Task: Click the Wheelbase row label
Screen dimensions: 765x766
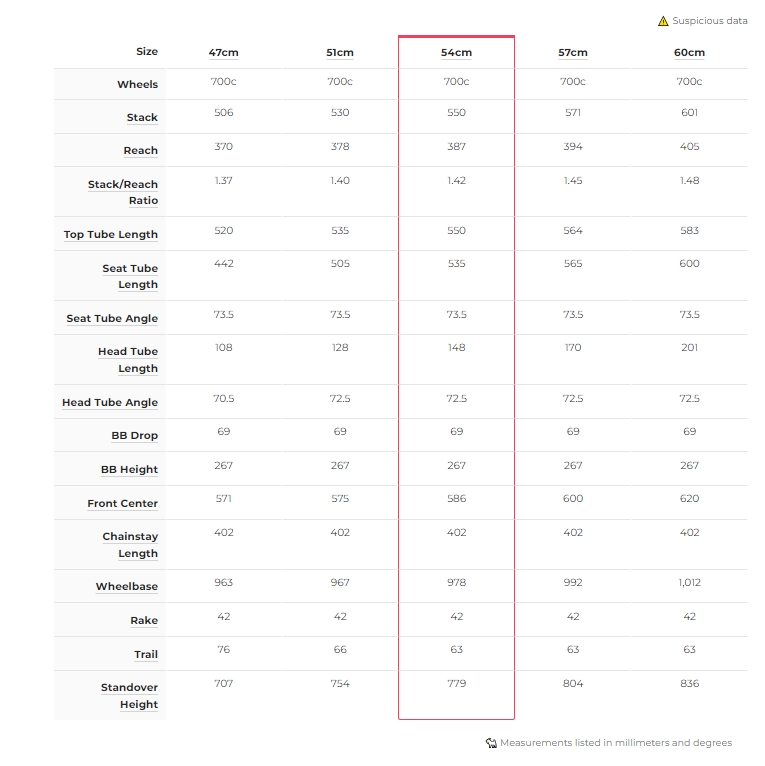Action: pyautogui.click(x=127, y=587)
